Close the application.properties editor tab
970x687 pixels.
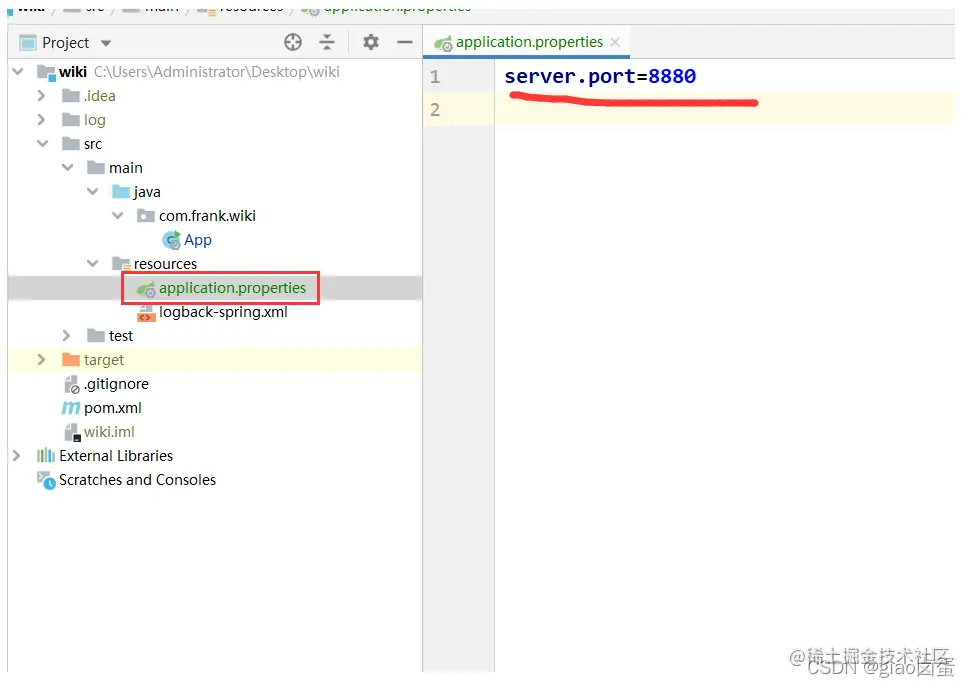click(x=615, y=42)
